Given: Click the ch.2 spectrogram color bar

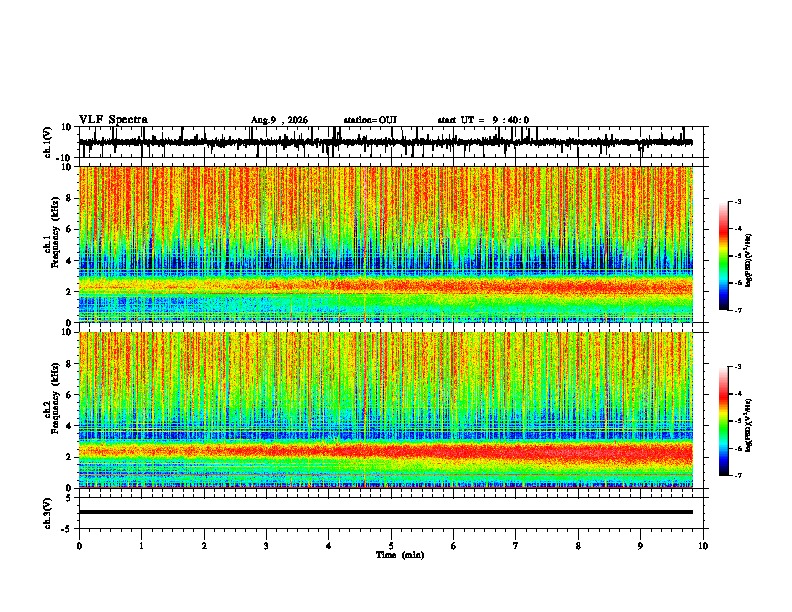Looking at the screenshot, I should [x=723, y=421].
